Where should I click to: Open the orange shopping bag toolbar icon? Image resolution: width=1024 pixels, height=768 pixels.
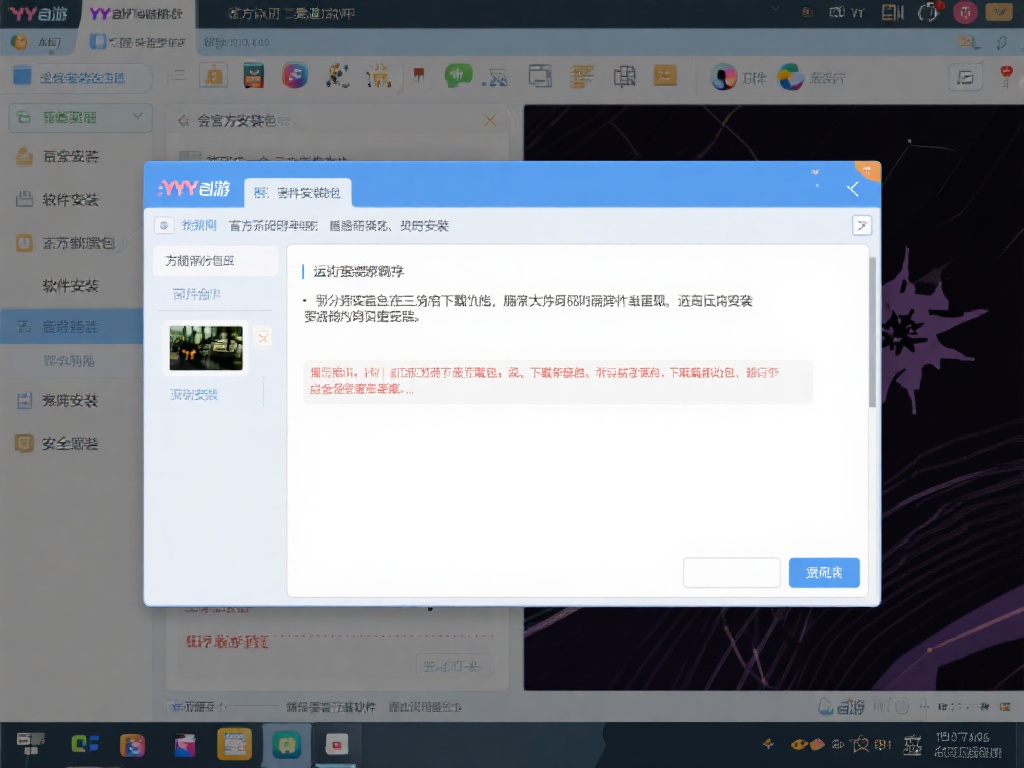[x=212, y=75]
